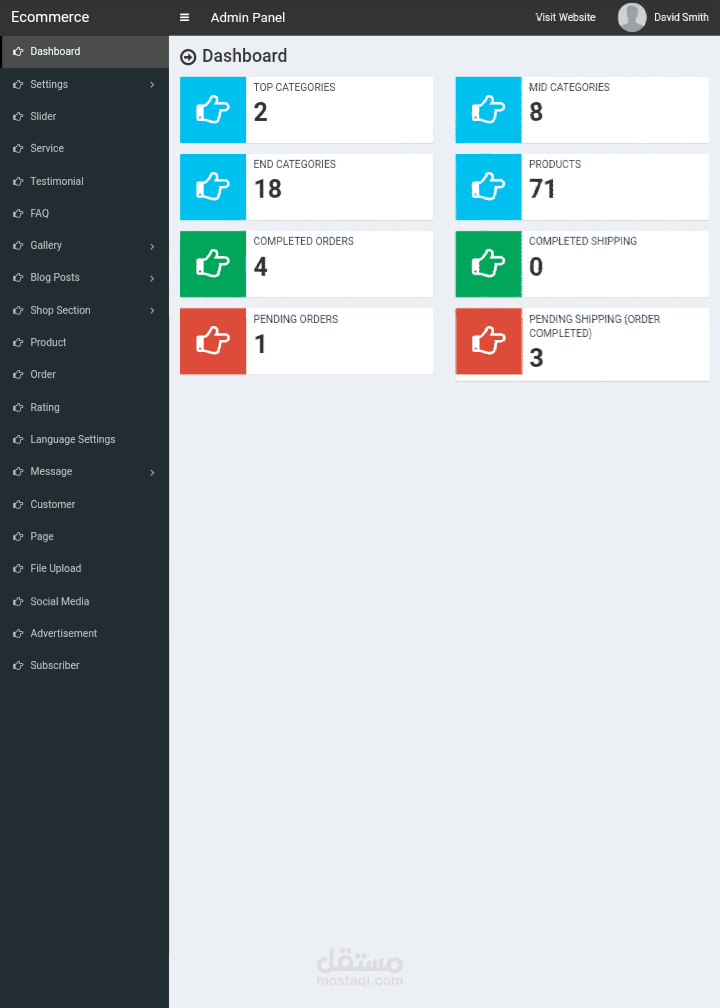Screen dimensions: 720x1008
Task: Expand the Message submenu chevron
Action: pos(152,472)
